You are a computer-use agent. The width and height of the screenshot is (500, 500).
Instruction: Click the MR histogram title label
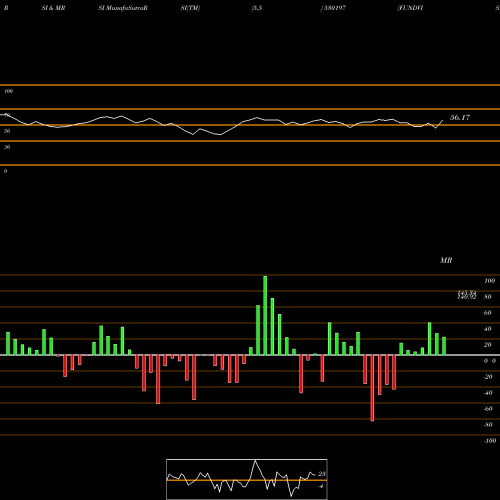(x=446, y=260)
